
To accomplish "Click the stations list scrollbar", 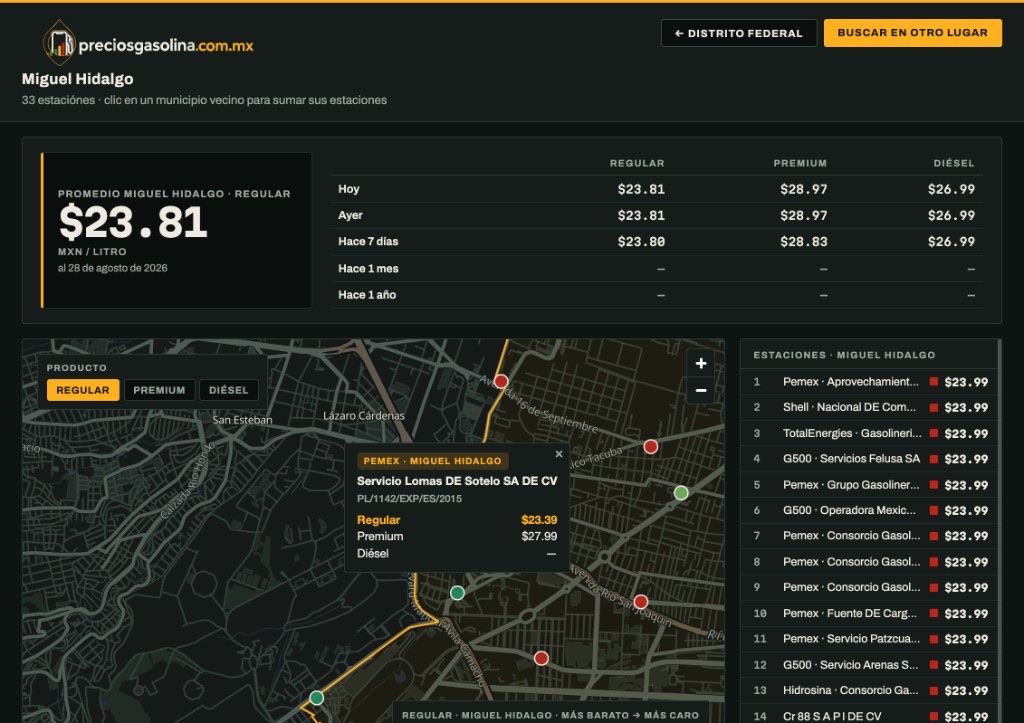I will pos(999,530).
